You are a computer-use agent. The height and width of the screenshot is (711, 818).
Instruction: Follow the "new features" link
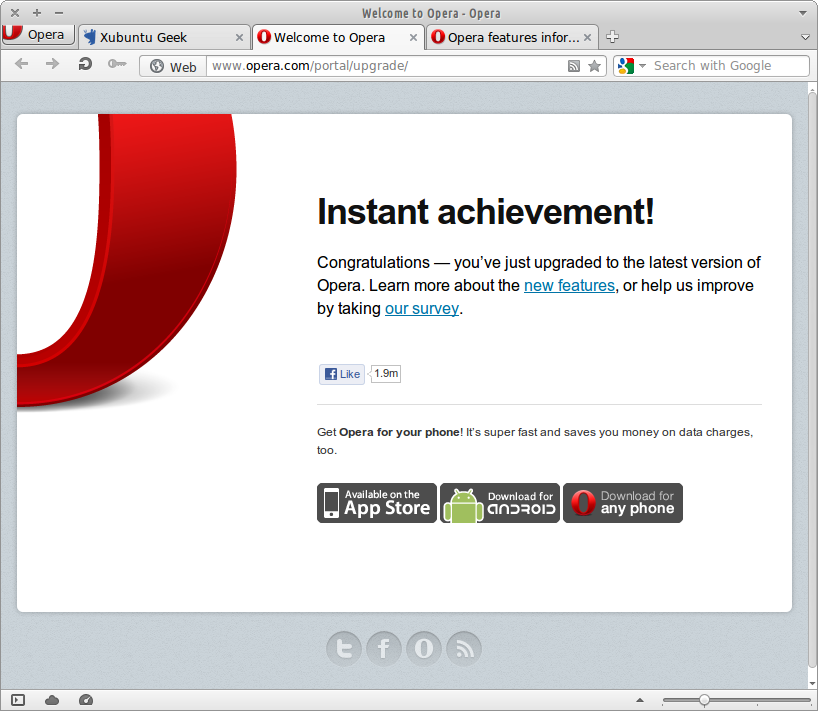coord(569,286)
